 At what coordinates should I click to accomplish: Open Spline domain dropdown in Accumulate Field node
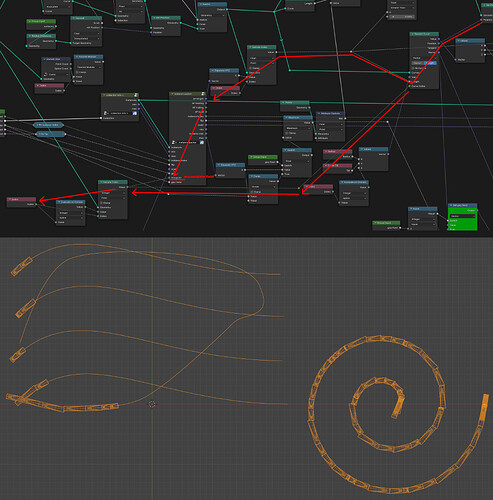tap(354, 198)
